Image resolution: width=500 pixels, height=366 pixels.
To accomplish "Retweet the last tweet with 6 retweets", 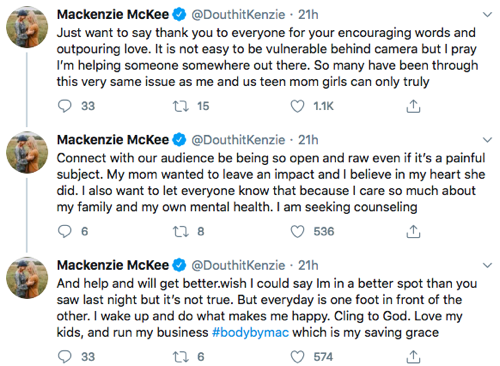I will 181,357.
